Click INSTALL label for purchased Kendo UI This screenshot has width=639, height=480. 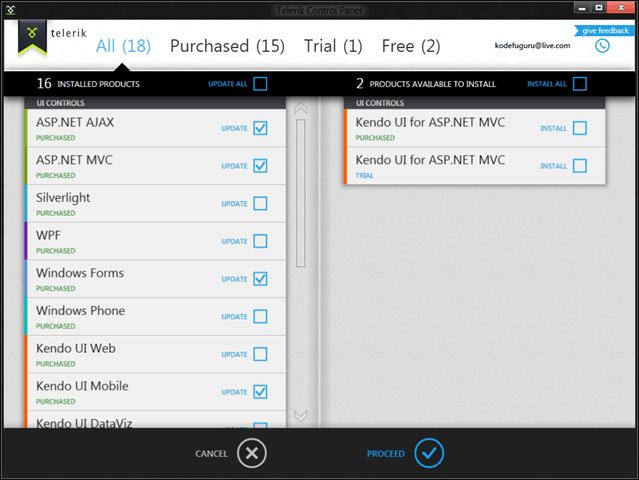(553, 128)
